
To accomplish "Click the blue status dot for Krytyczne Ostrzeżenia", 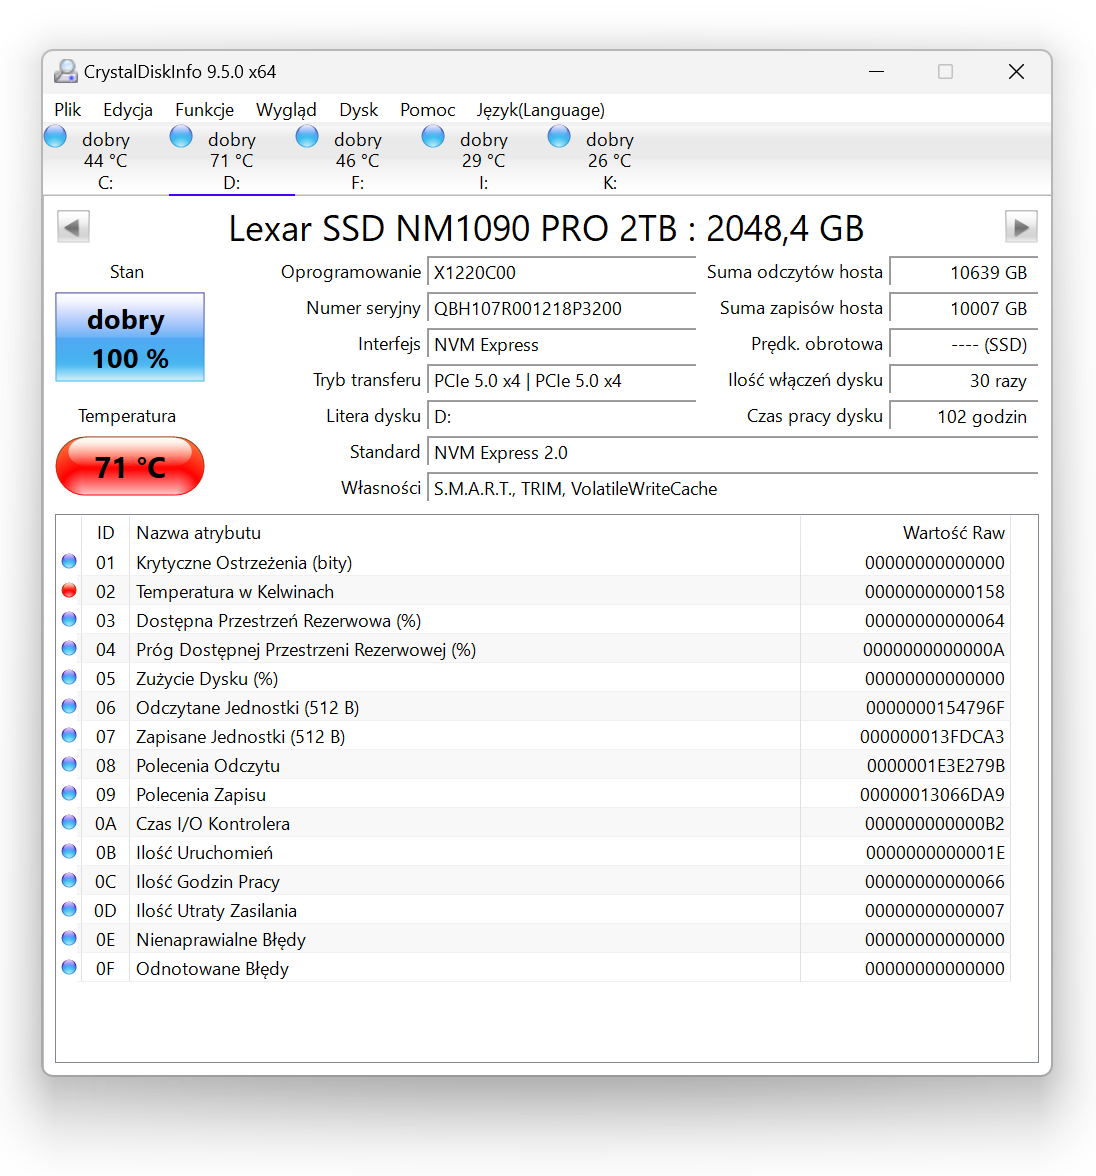I will 69,562.
